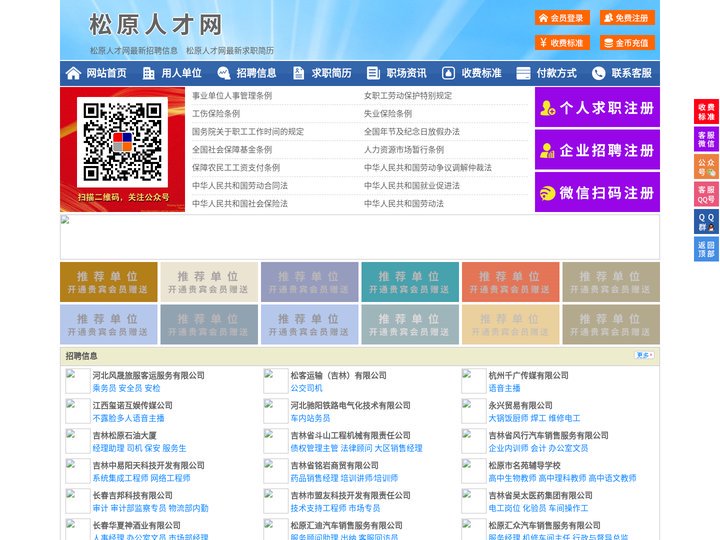The image size is (720, 540).
Task: Open 吉林省昊太医药集团有限公司 link
Action: [540, 495]
